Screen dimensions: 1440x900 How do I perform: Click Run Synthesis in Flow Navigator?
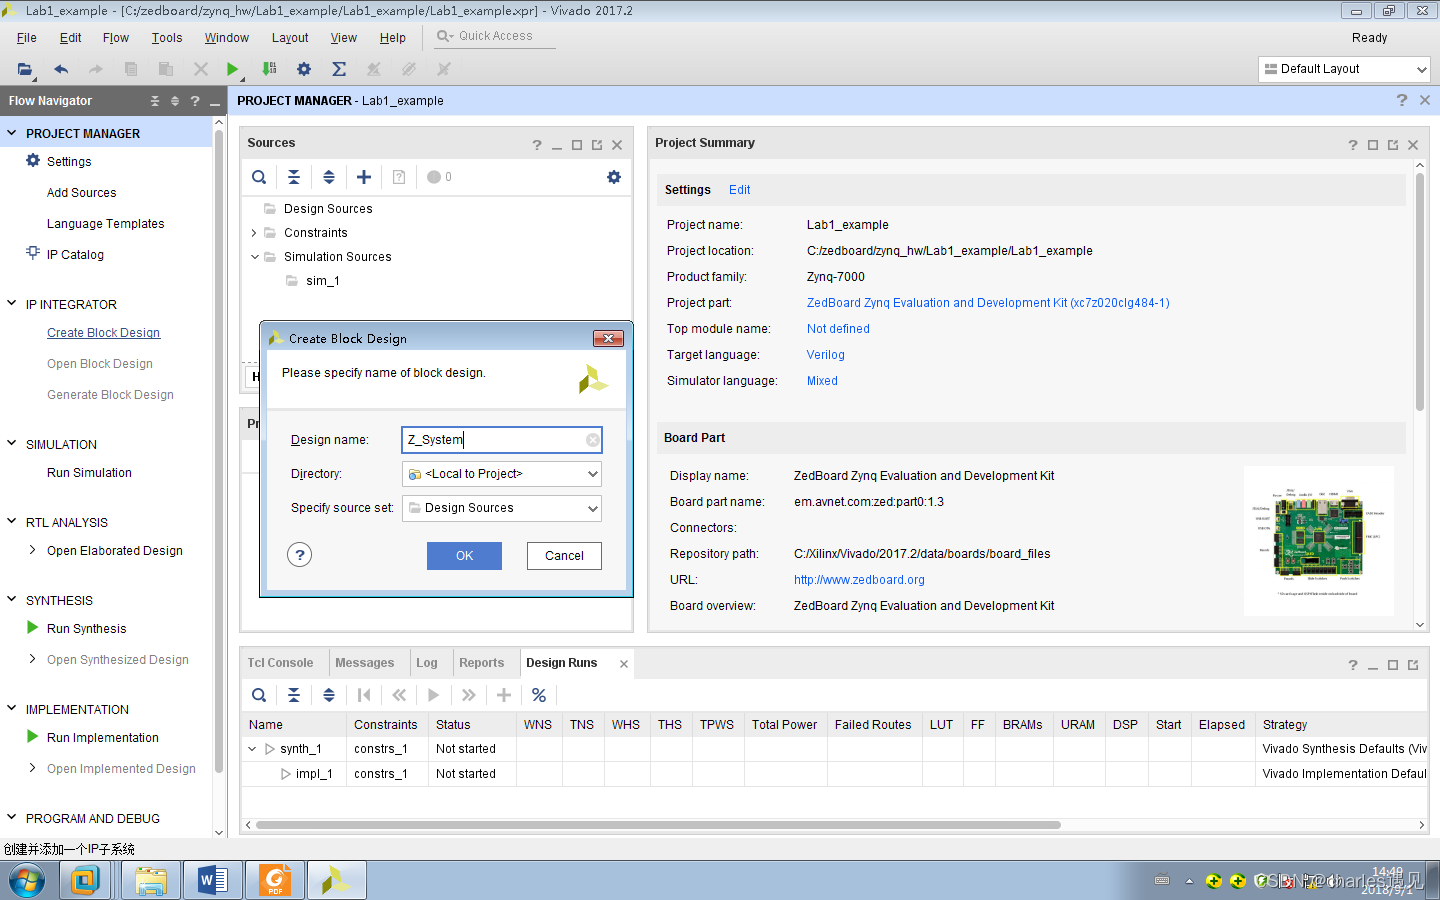pyautogui.click(x=86, y=629)
